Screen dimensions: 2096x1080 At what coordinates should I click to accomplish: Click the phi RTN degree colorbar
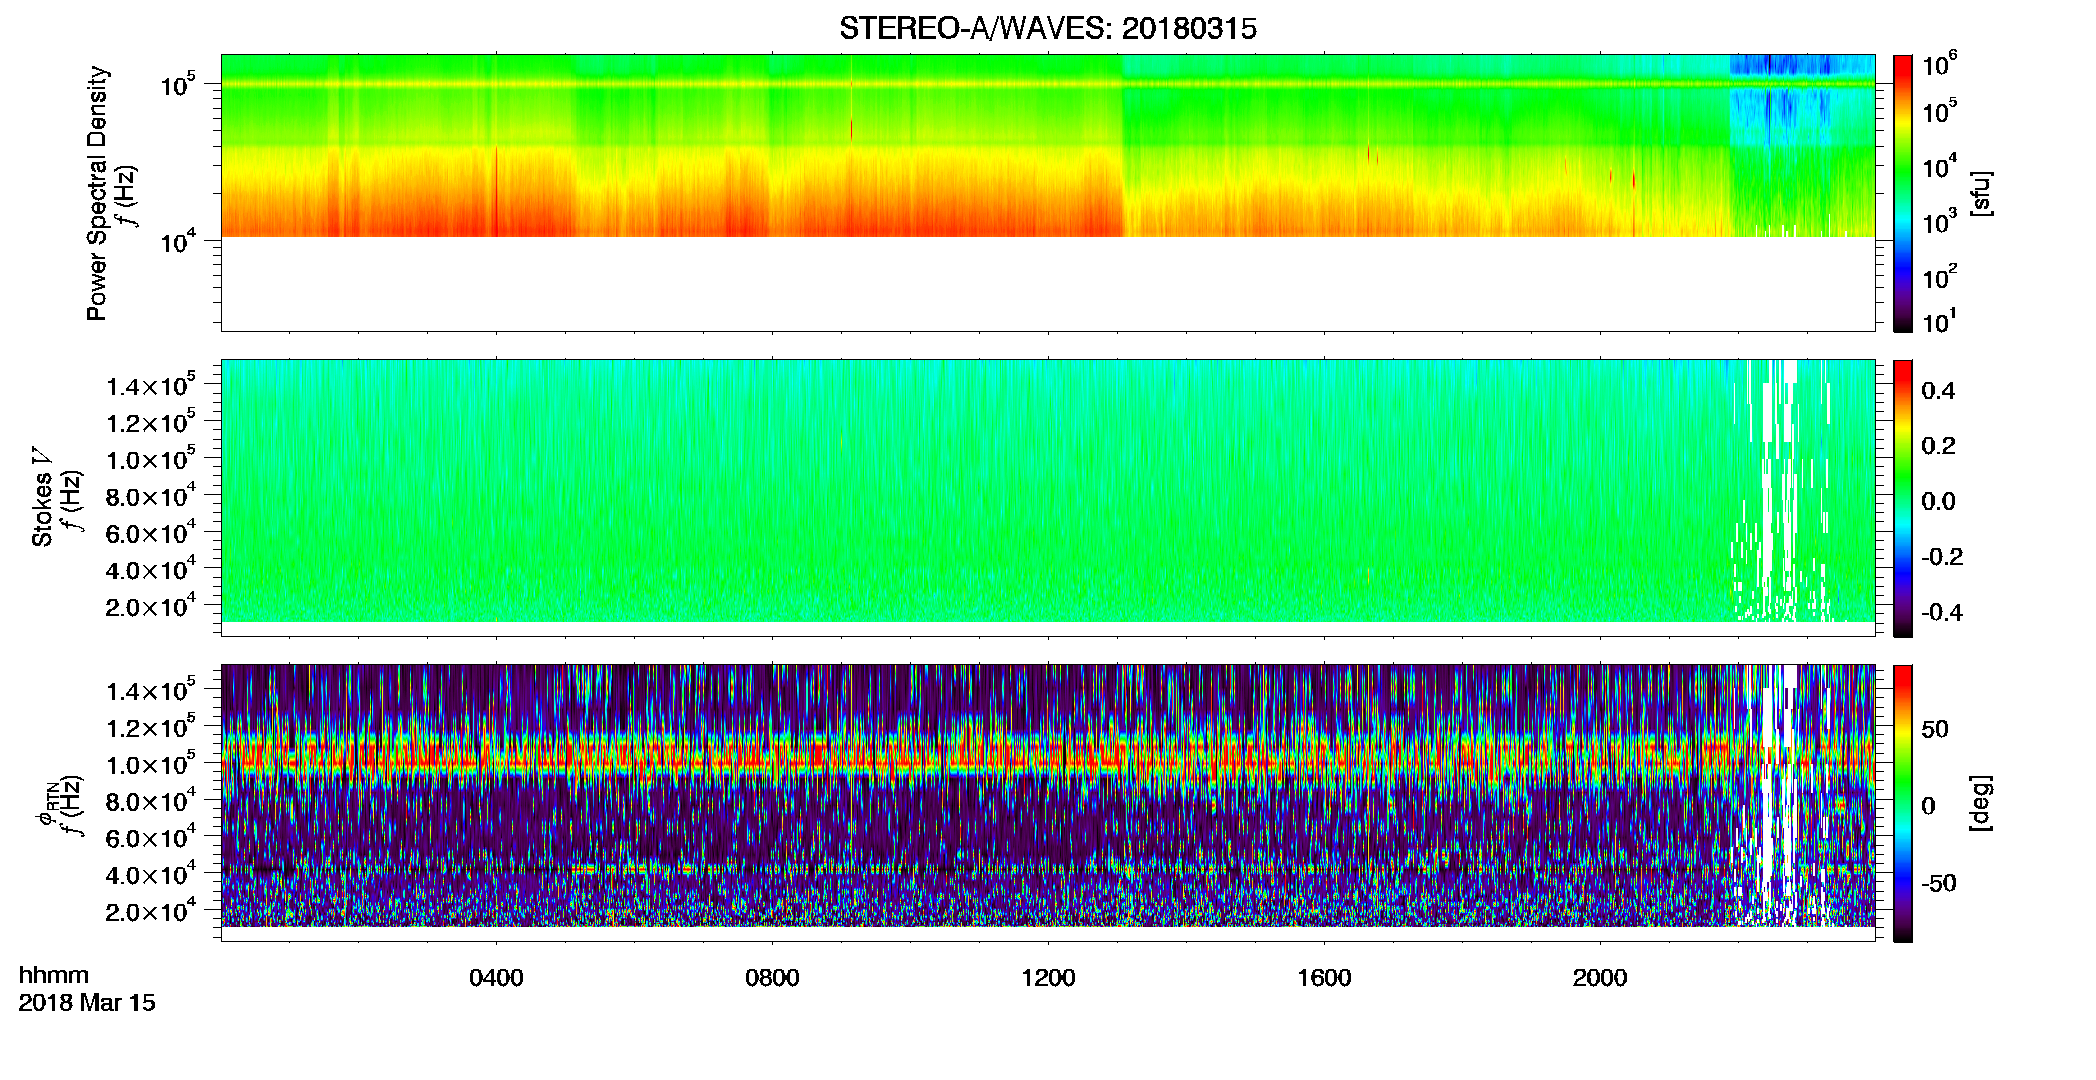1903,803
